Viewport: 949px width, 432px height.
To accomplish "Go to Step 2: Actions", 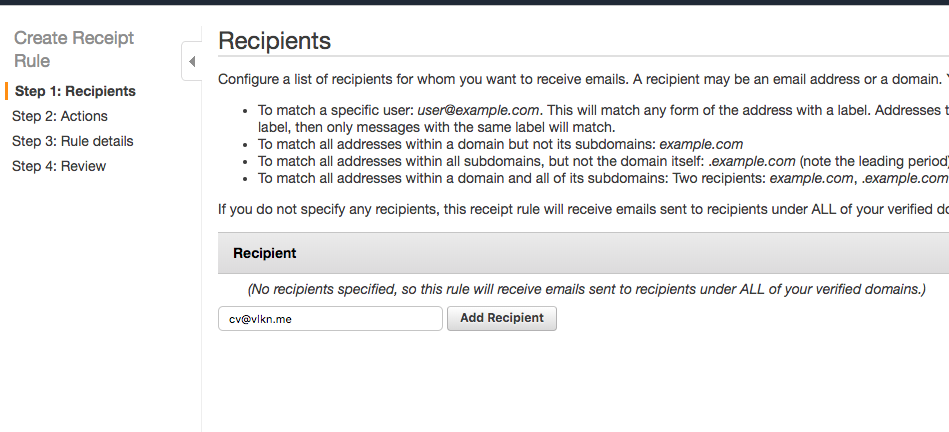I will pos(60,116).
